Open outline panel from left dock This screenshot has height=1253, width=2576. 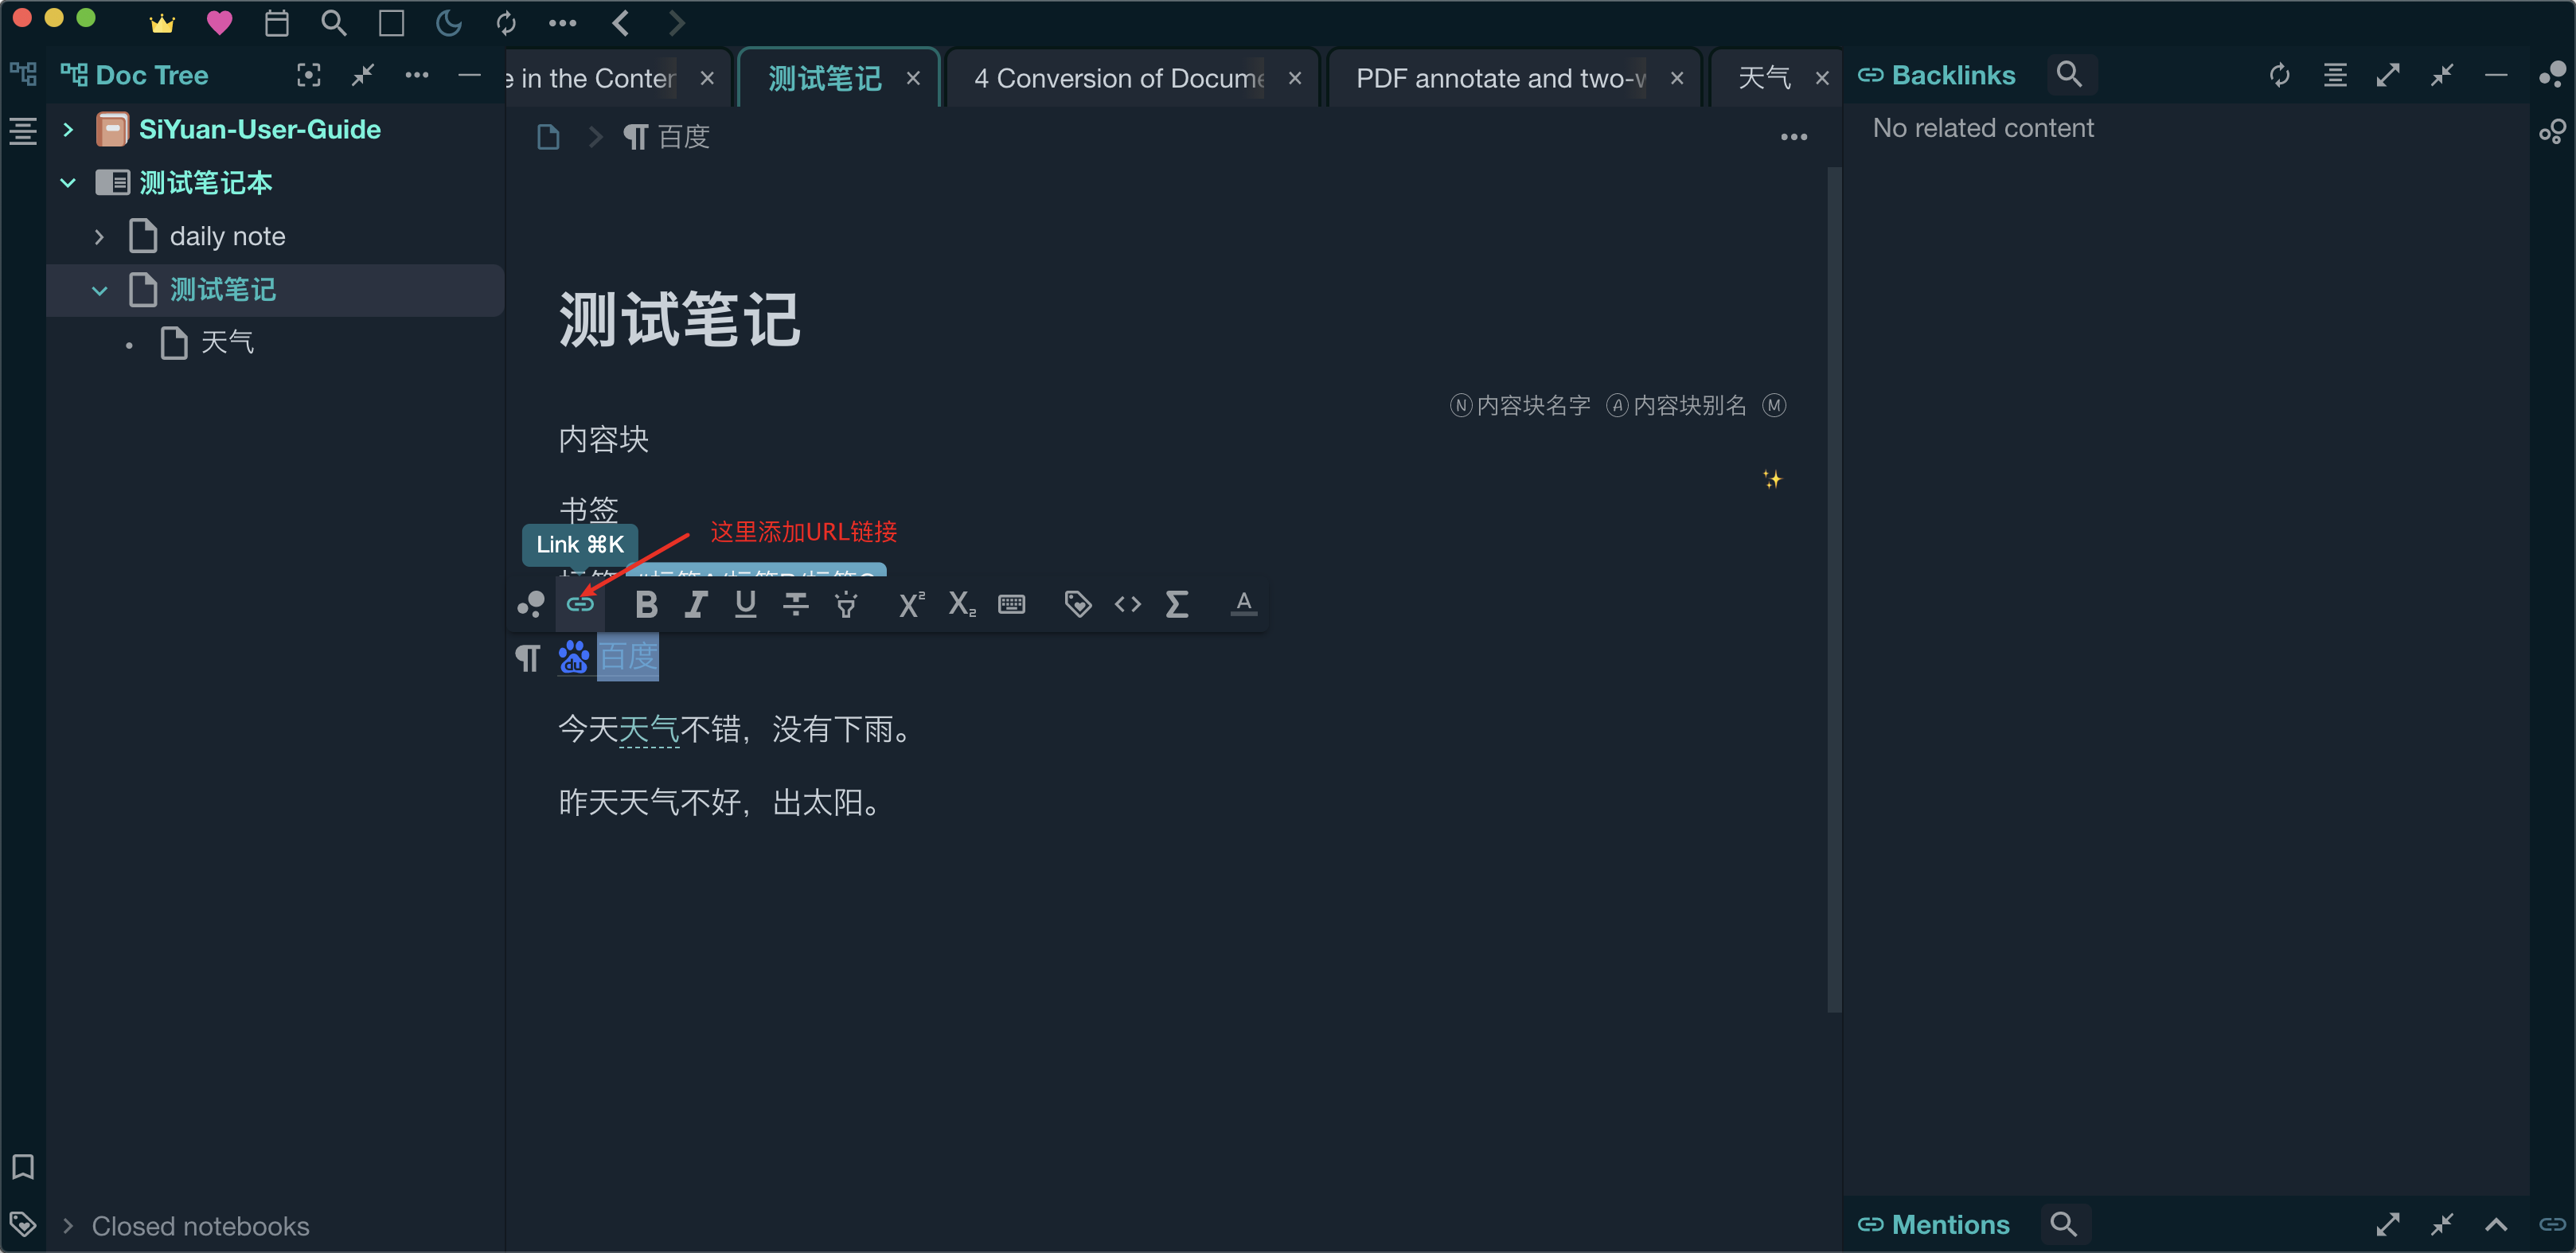coord(23,131)
